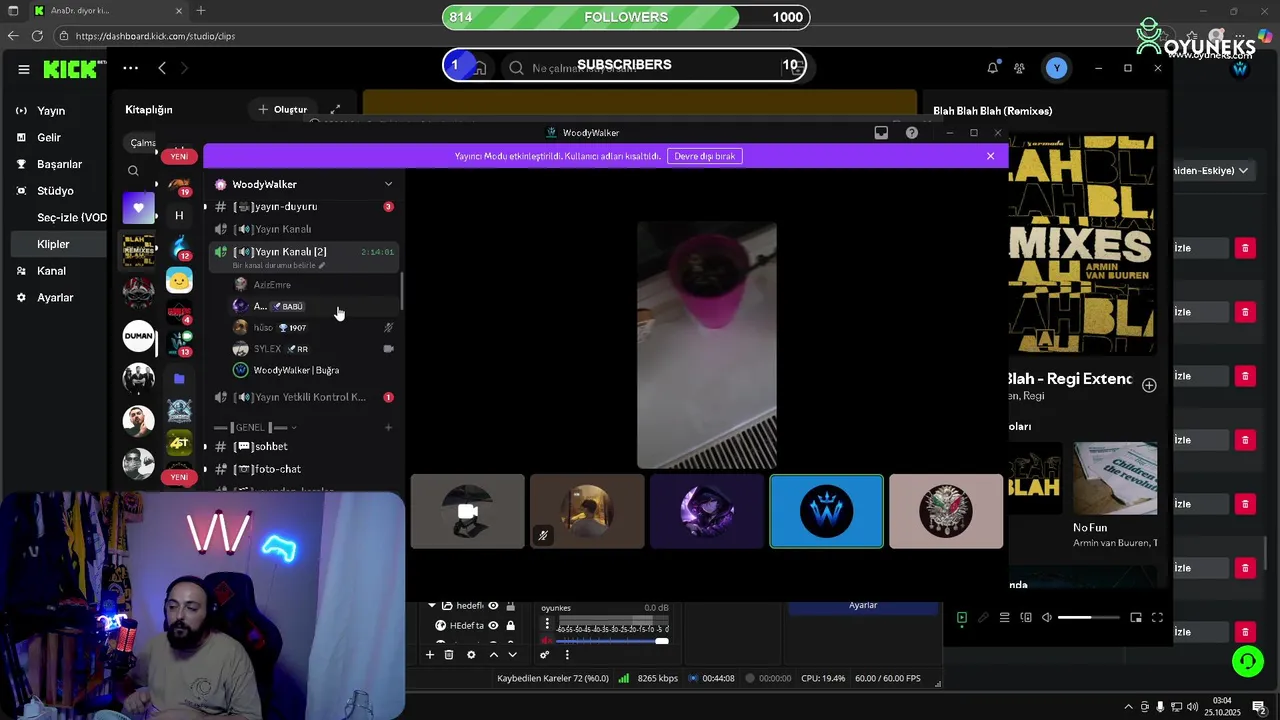This screenshot has width=1280, height=720.
Task: Expand the Spotify library panel
Action: click(336, 109)
